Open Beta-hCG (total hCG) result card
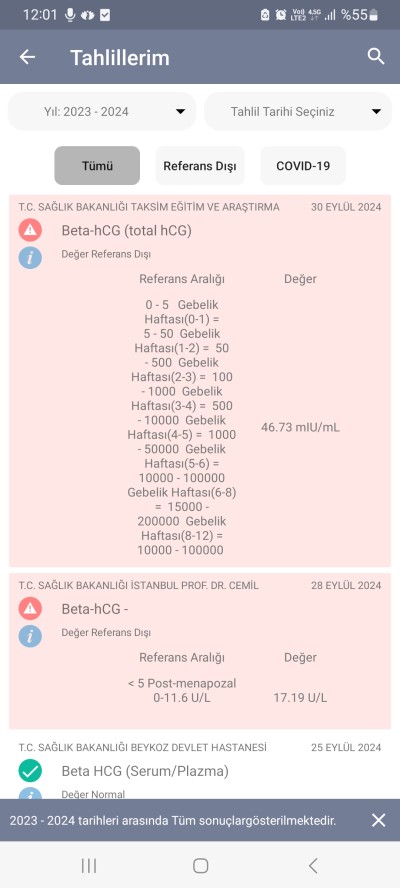Image resolution: width=400 pixels, height=888 pixels. coord(200,381)
